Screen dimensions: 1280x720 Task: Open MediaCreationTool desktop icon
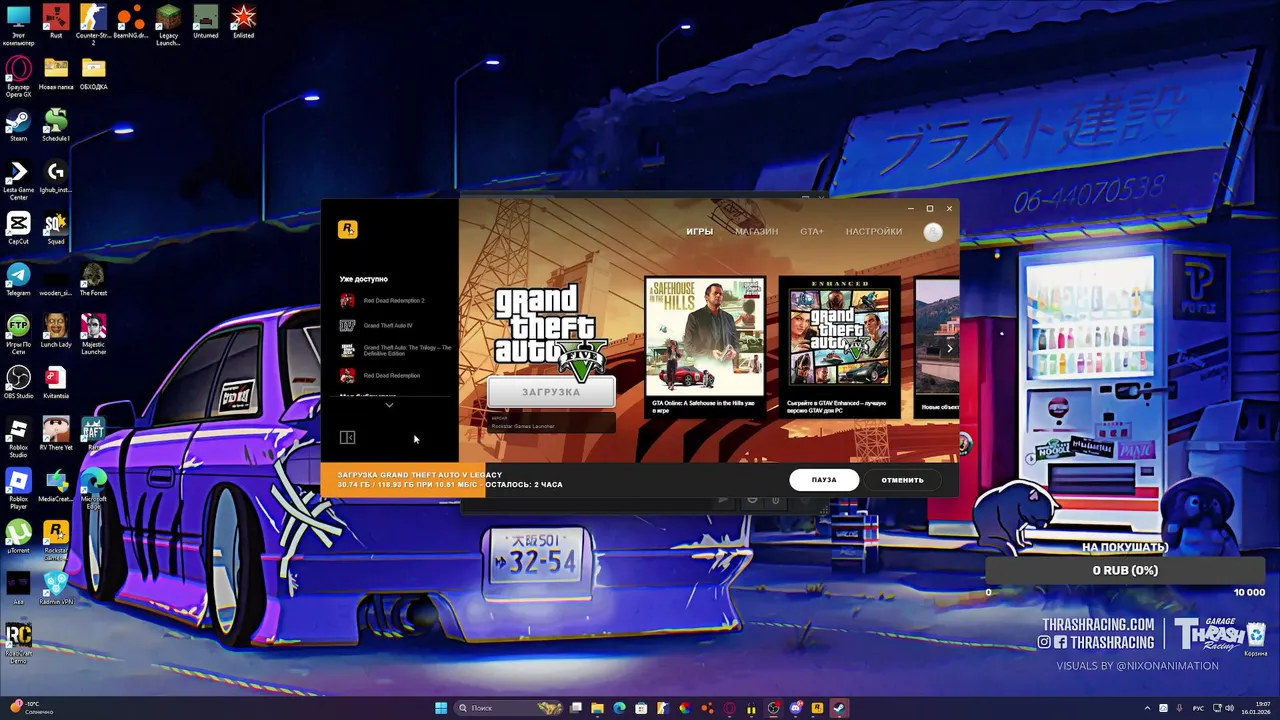pos(56,487)
